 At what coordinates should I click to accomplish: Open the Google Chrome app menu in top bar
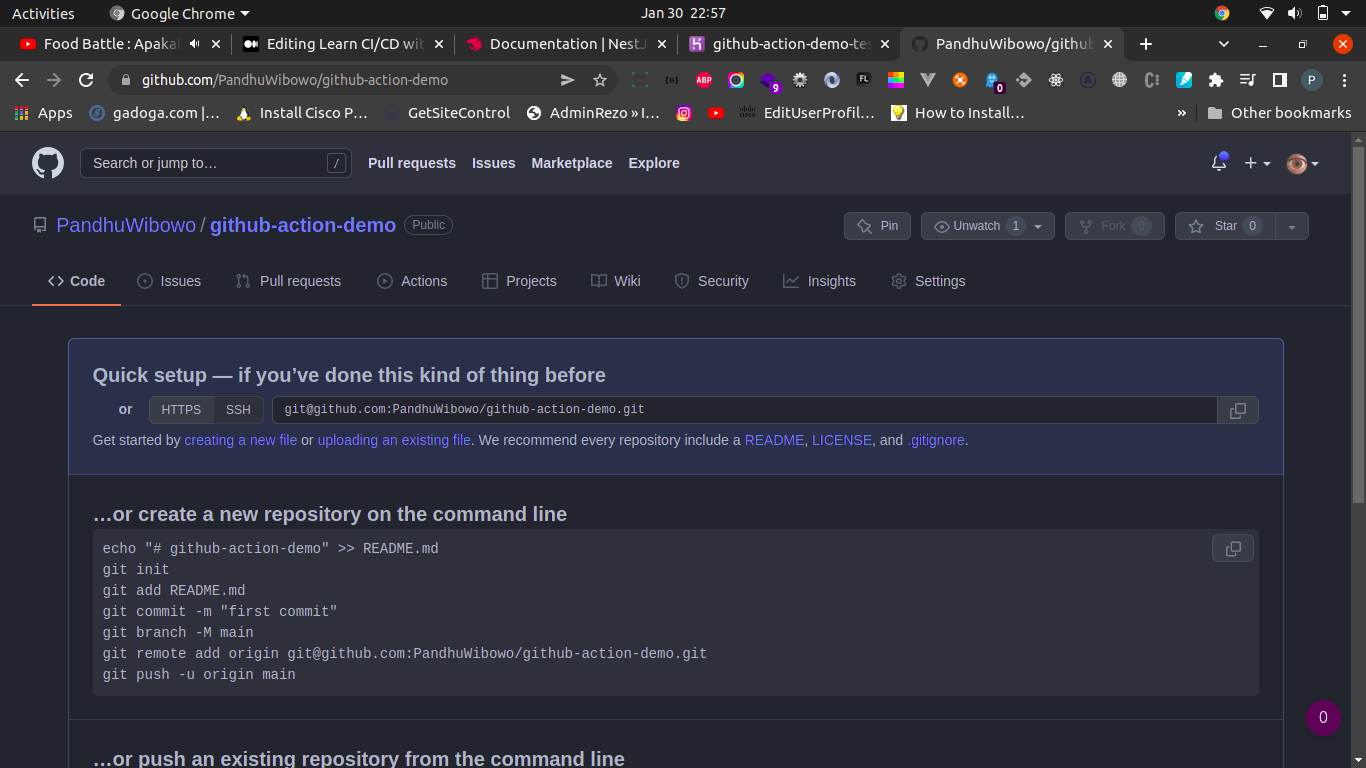[179, 13]
